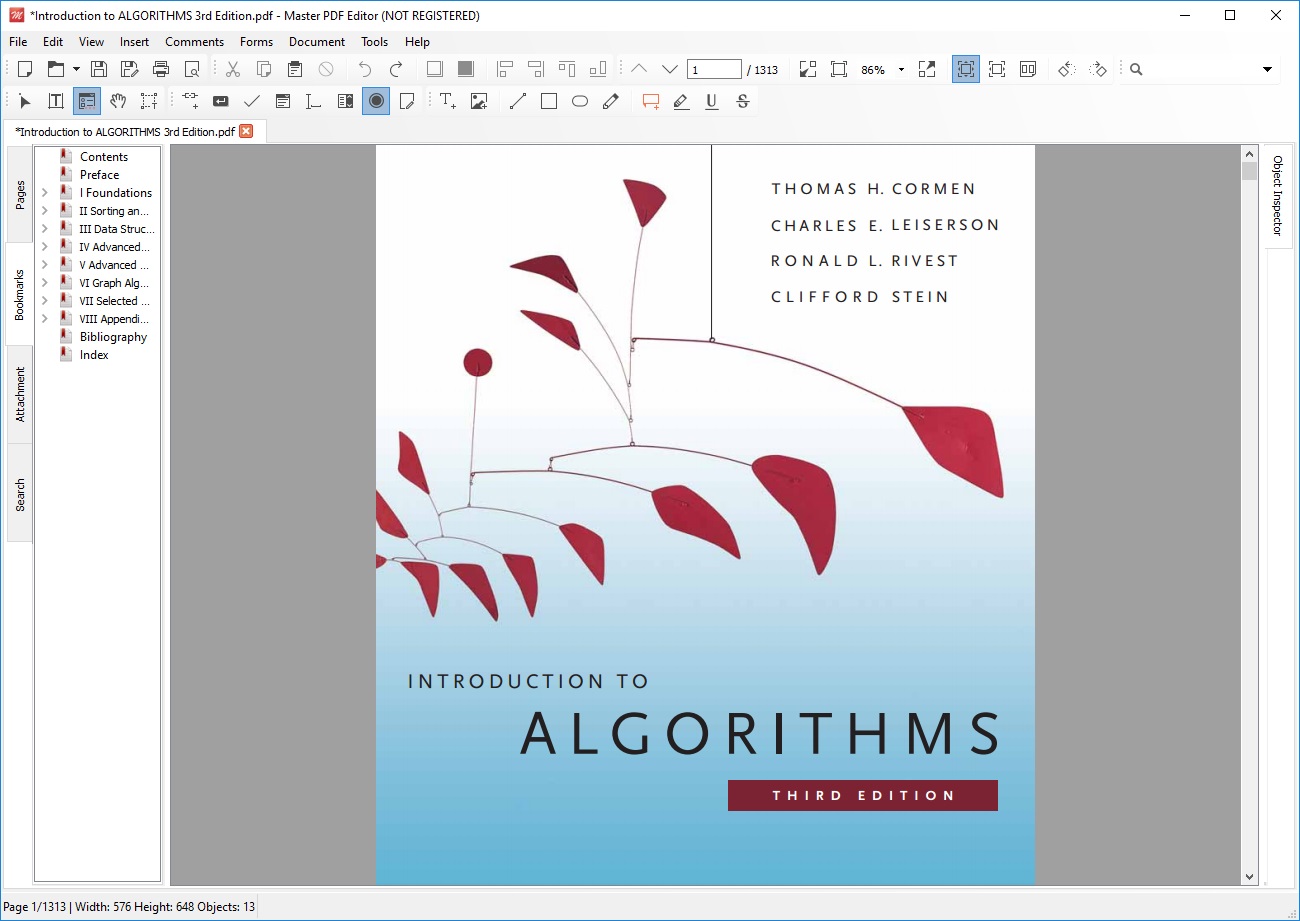Select the Ellipse drawing tool
Image resolution: width=1300 pixels, height=921 pixels.
(580, 101)
